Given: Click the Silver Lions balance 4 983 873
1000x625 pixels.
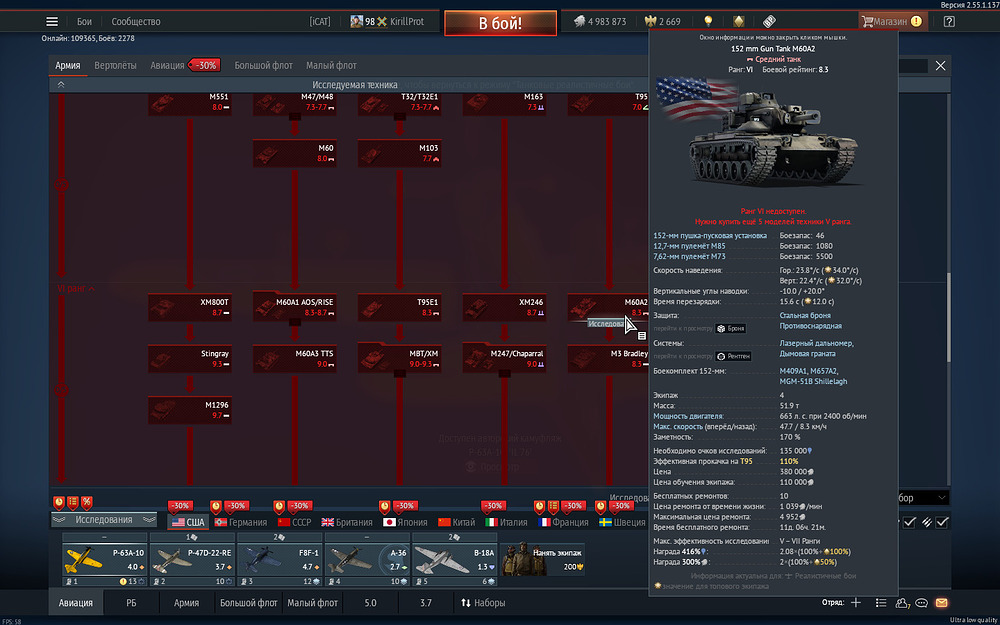Looking at the screenshot, I should [600, 22].
